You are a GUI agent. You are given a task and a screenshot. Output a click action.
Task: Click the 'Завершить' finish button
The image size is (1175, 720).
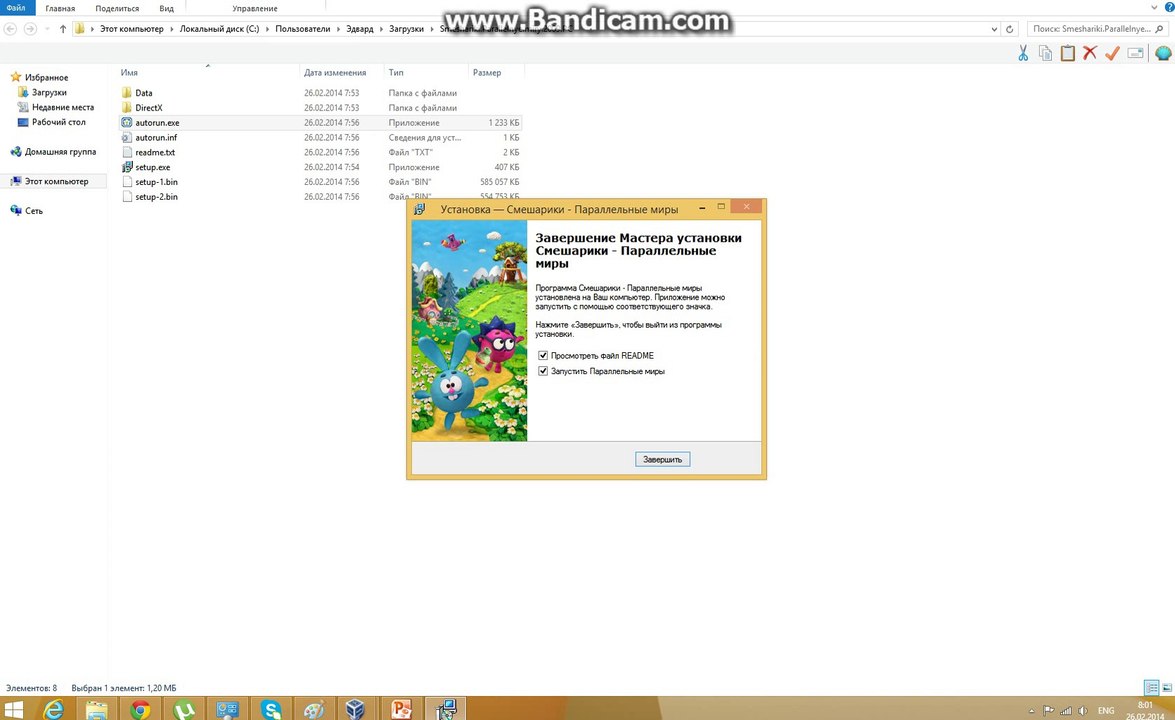coord(662,459)
